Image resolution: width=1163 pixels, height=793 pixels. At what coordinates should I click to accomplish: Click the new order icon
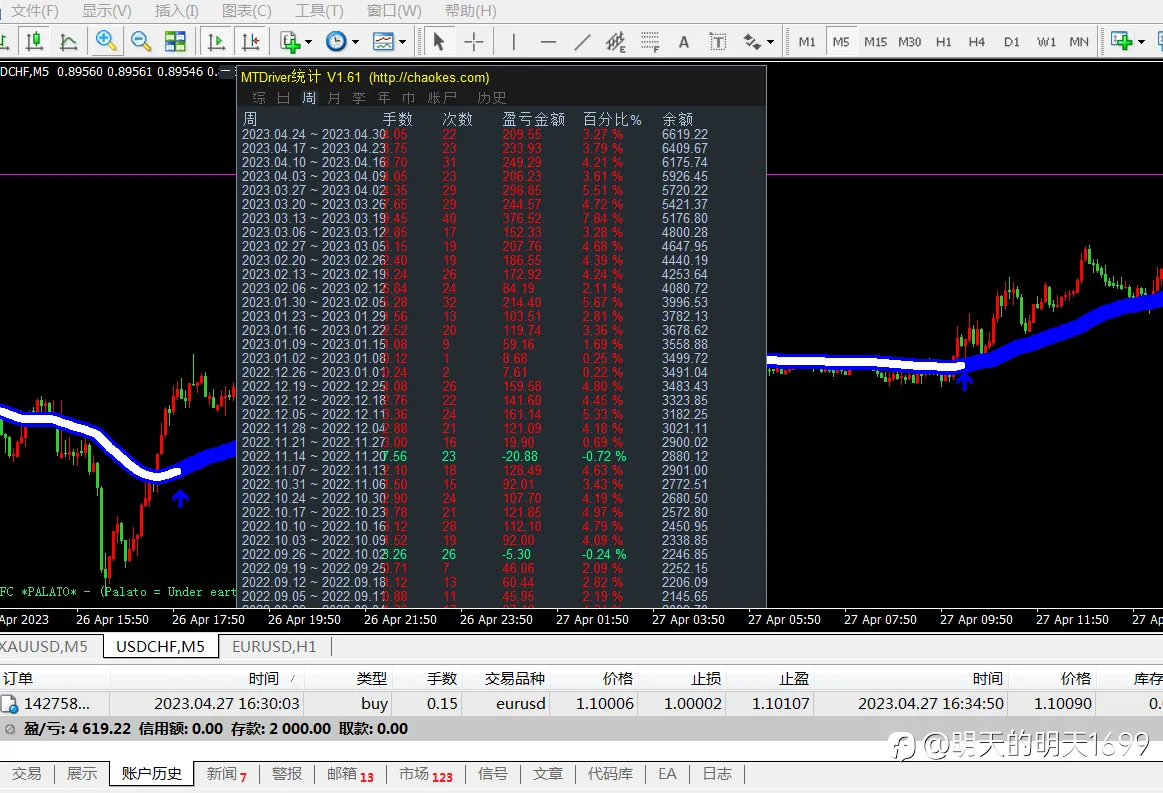coord(1121,42)
